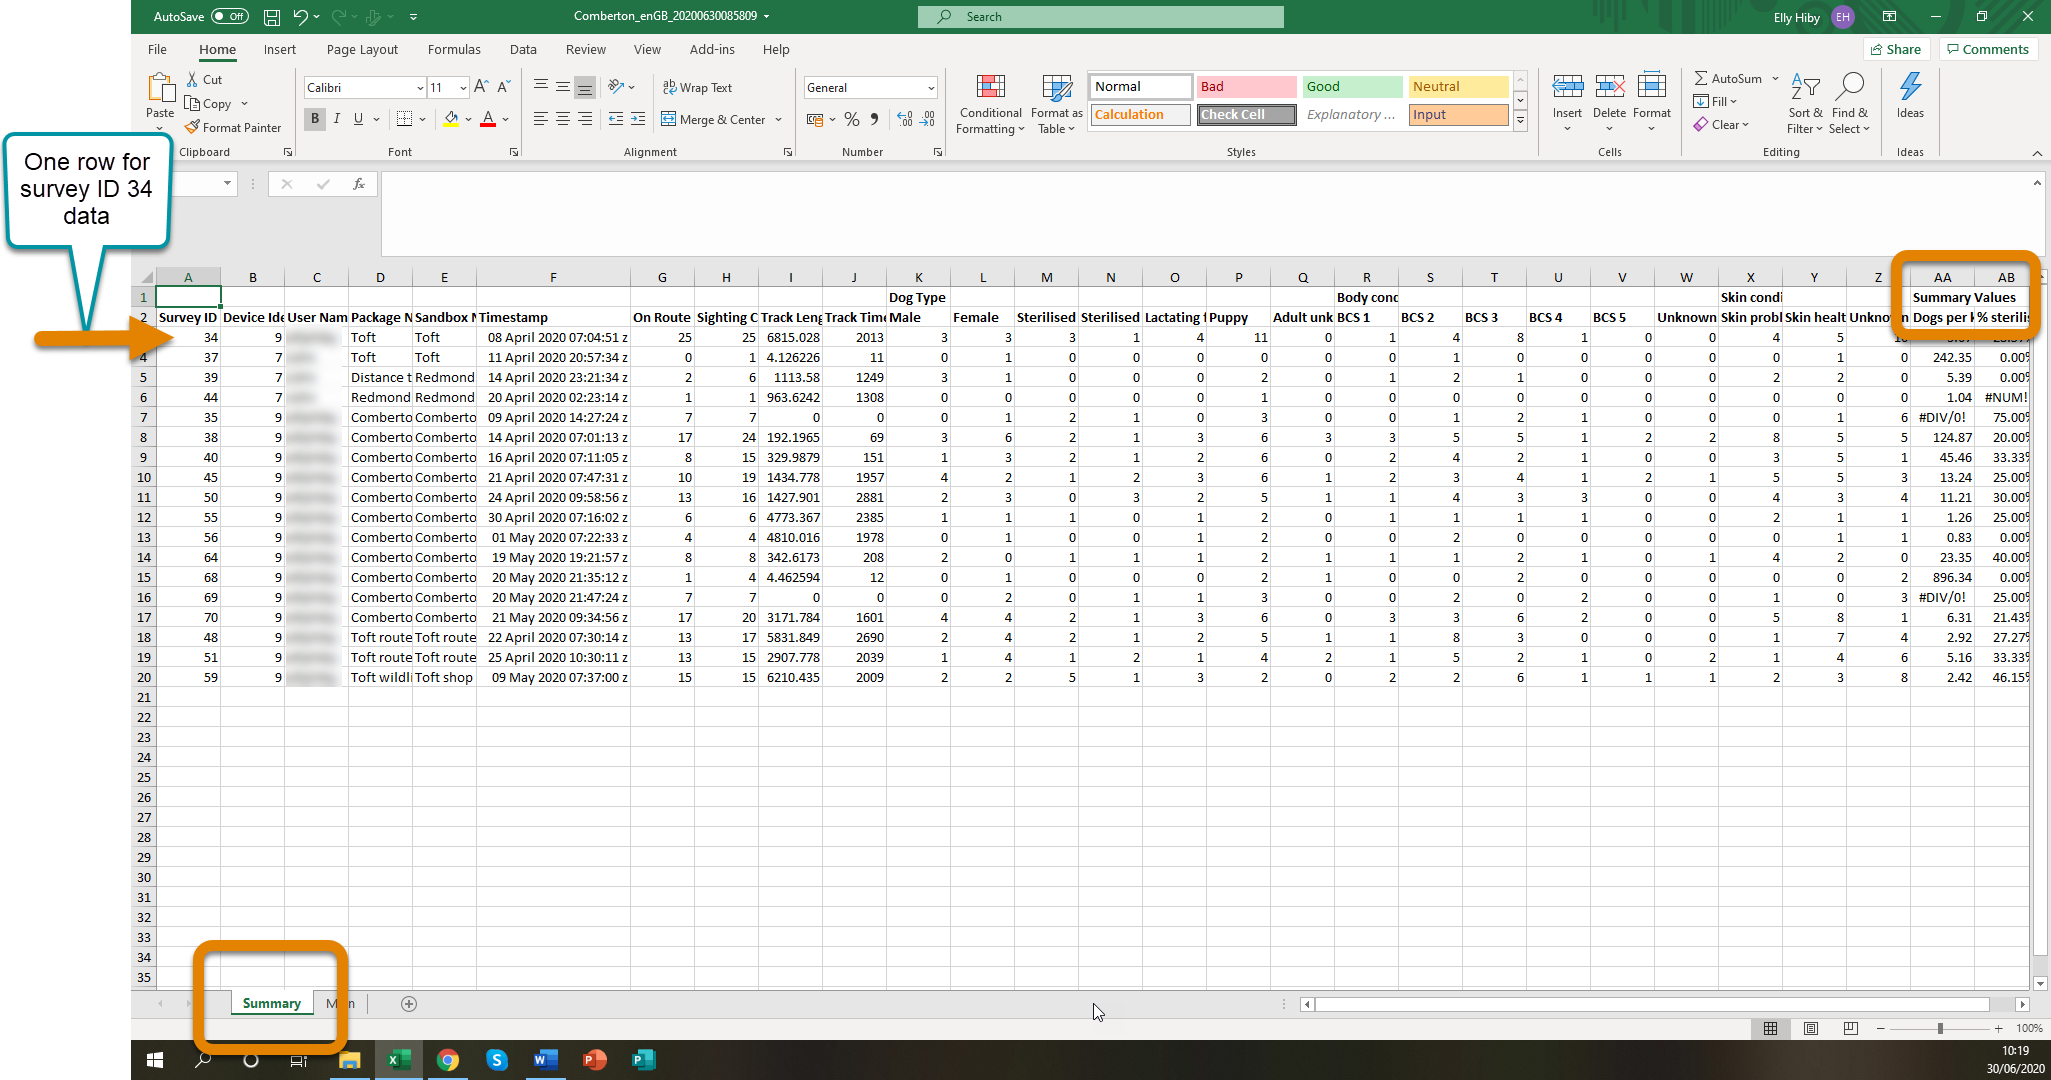Open the Data tab

(x=523, y=49)
